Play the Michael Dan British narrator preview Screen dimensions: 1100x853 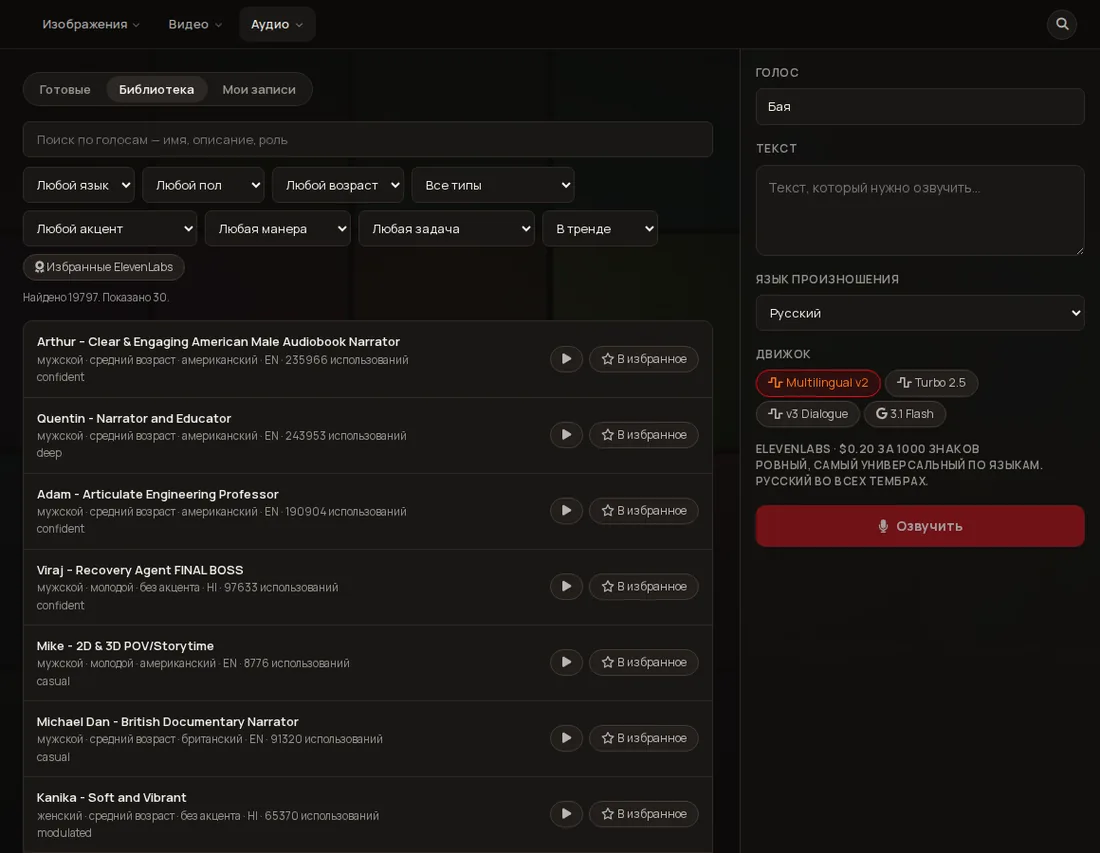click(x=566, y=738)
